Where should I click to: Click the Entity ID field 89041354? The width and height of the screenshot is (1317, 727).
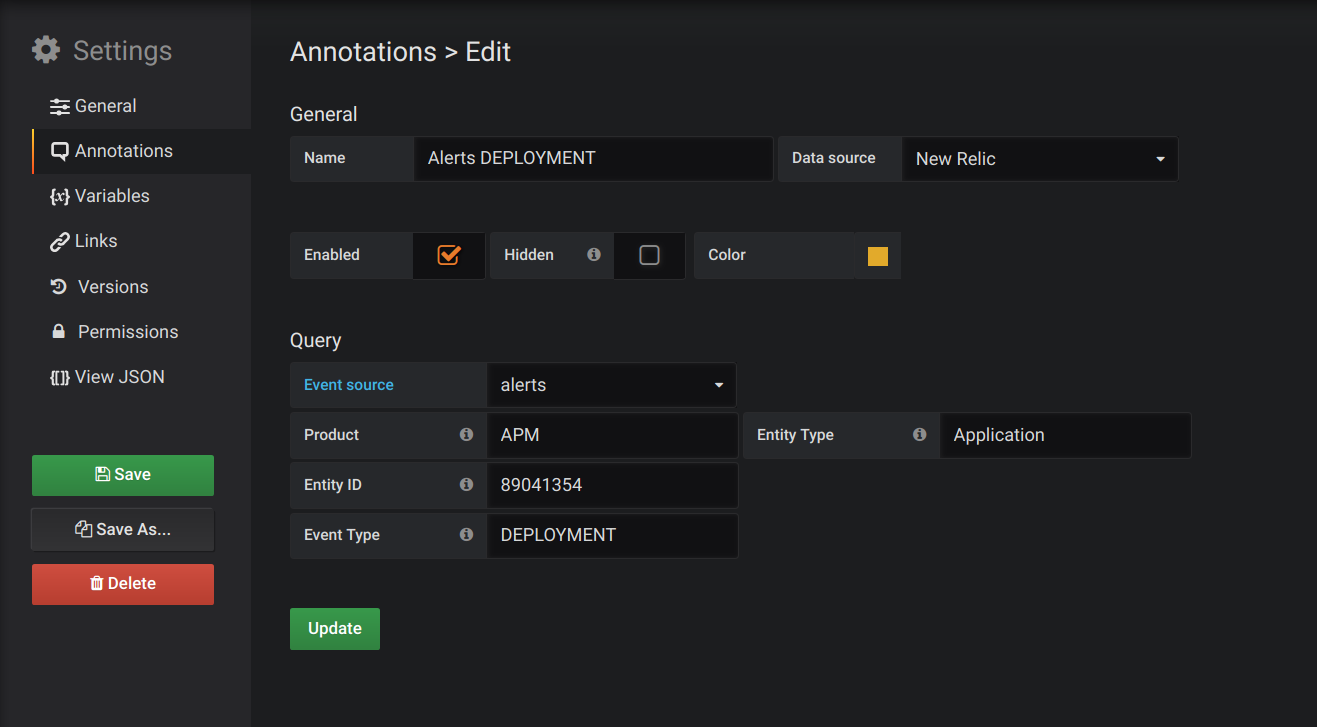tap(612, 485)
